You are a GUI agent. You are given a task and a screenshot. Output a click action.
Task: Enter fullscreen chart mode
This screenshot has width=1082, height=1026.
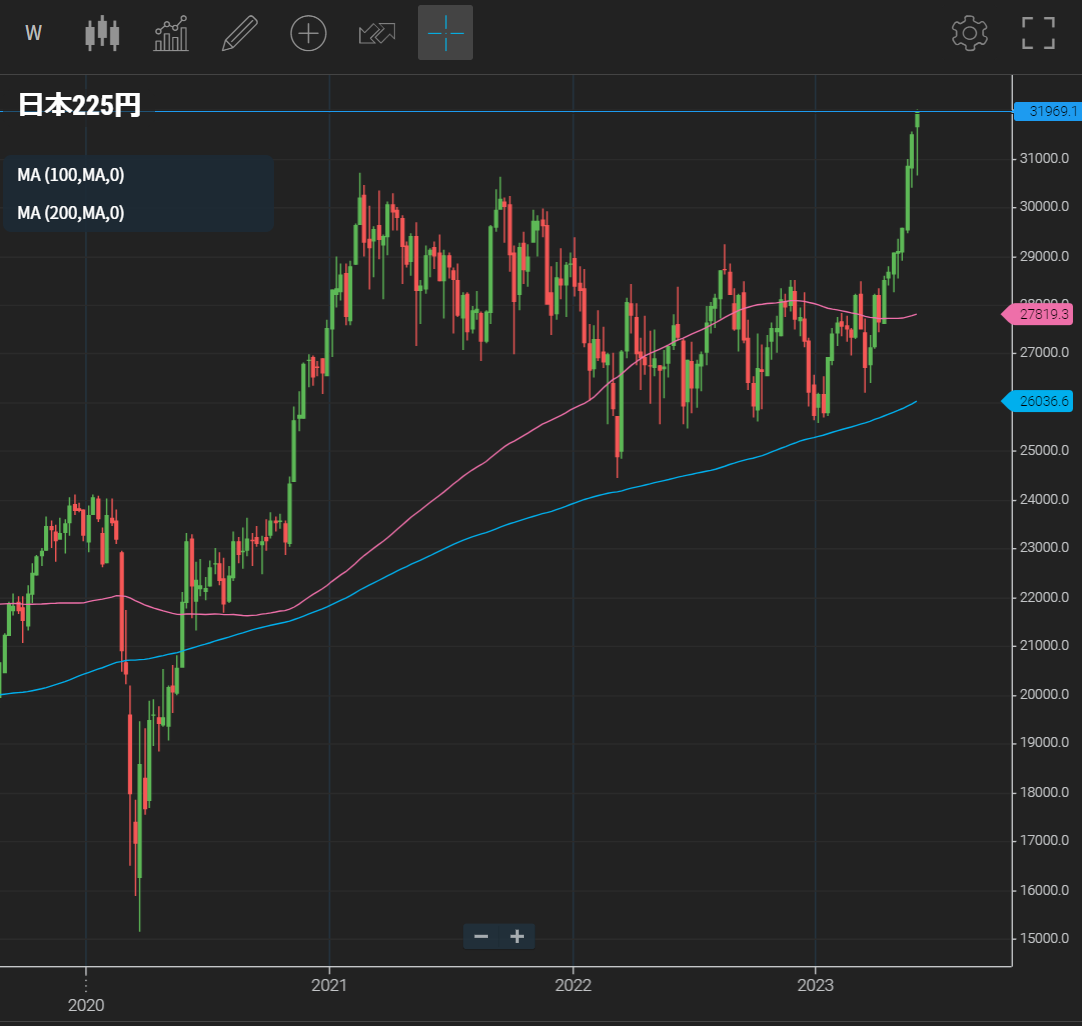point(1038,33)
